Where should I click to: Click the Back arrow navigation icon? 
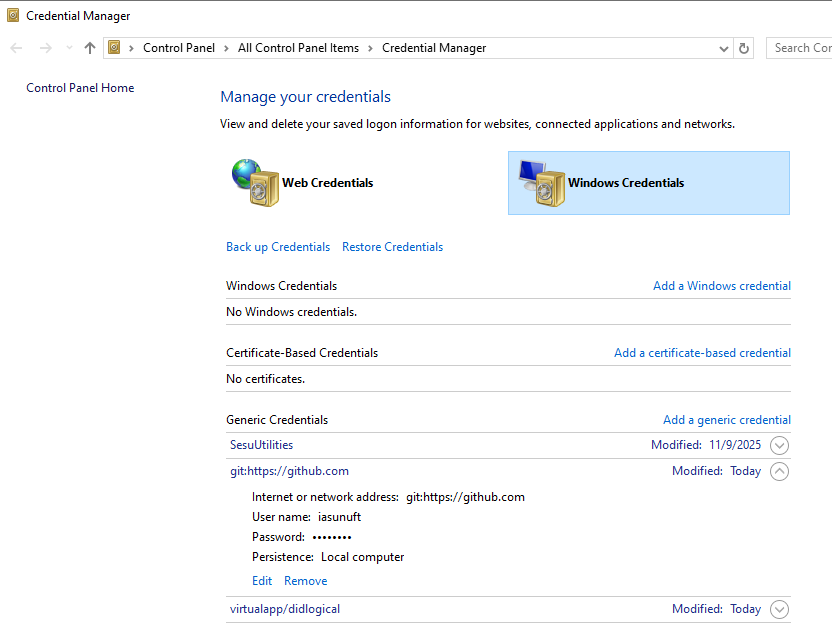(17, 48)
